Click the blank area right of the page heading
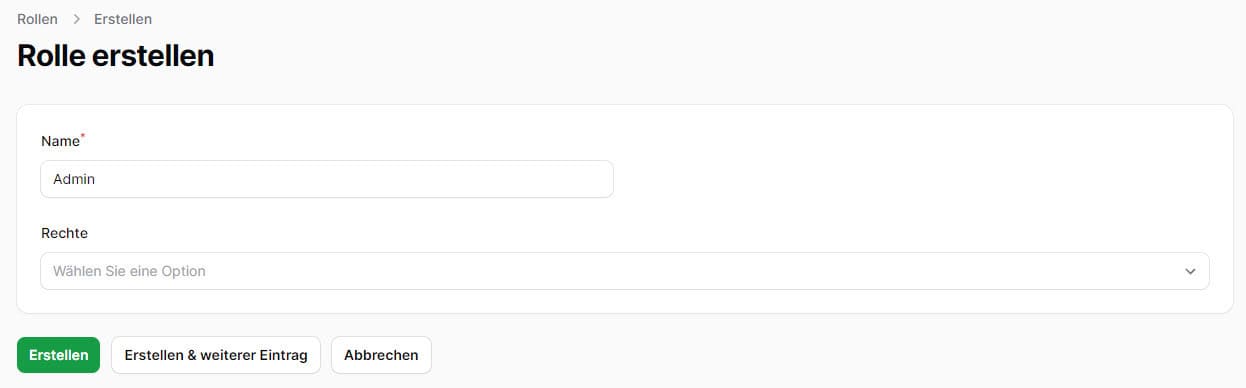This screenshot has height=388, width=1246. 720,55
